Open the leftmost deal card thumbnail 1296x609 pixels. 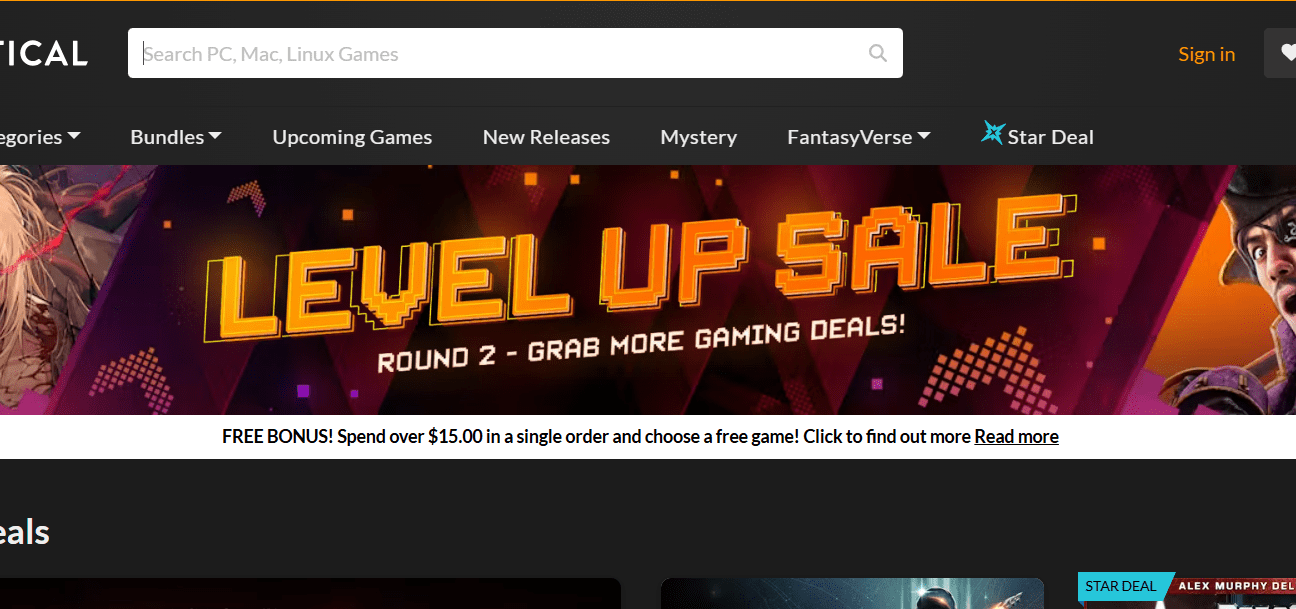pyautogui.click(x=310, y=593)
